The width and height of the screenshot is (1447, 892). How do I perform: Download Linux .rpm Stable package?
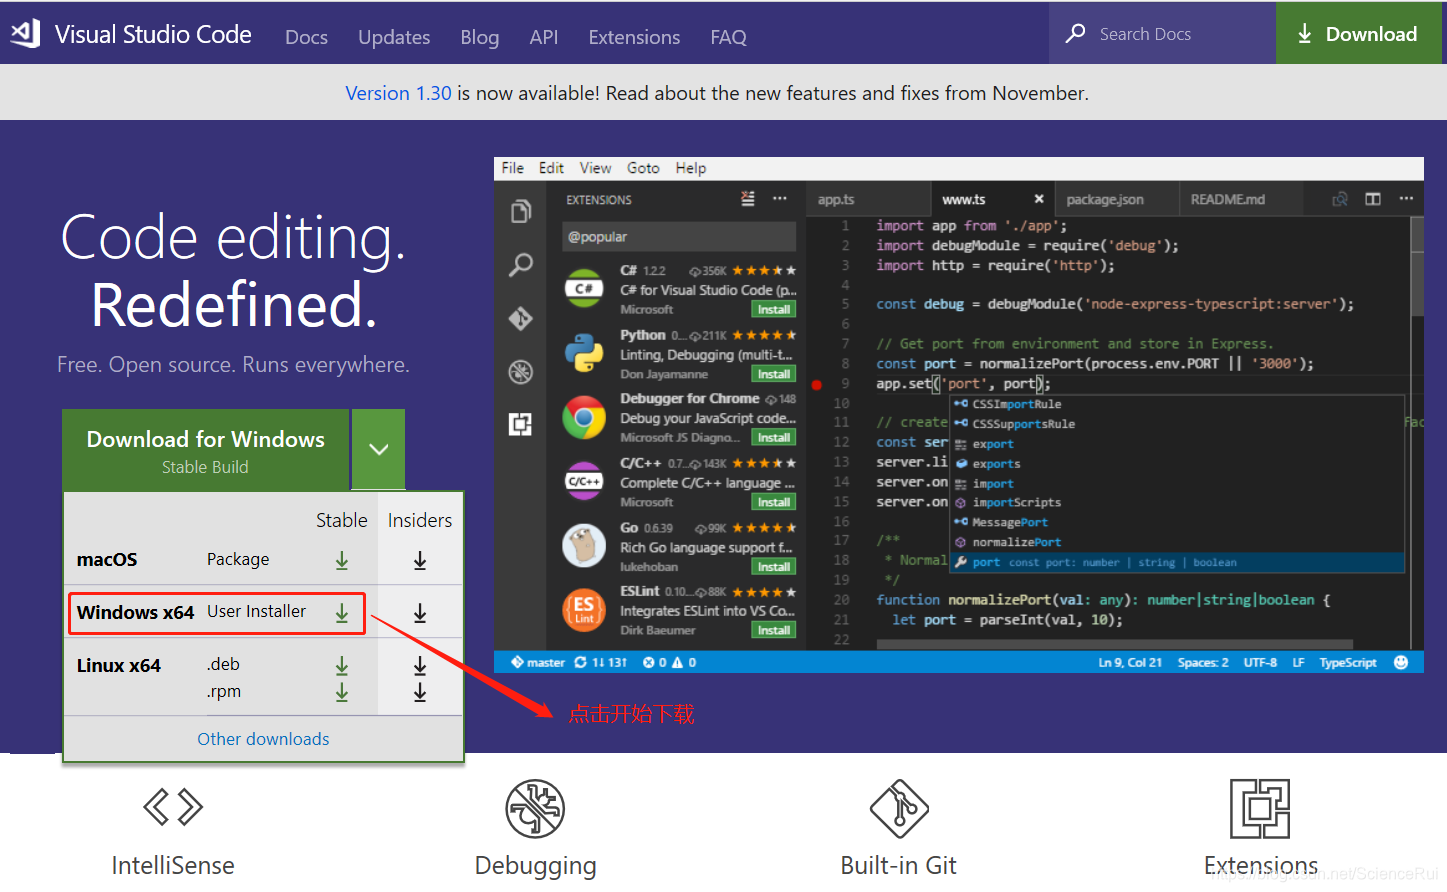[342, 692]
